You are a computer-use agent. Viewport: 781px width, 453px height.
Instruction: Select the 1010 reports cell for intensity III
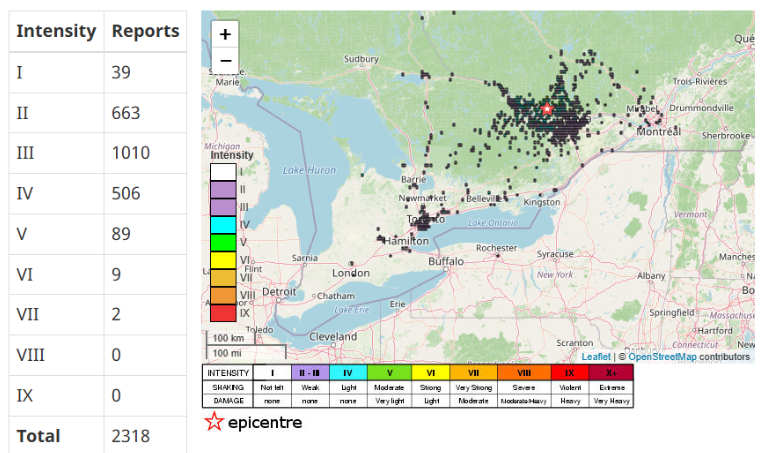pos(131,153)
